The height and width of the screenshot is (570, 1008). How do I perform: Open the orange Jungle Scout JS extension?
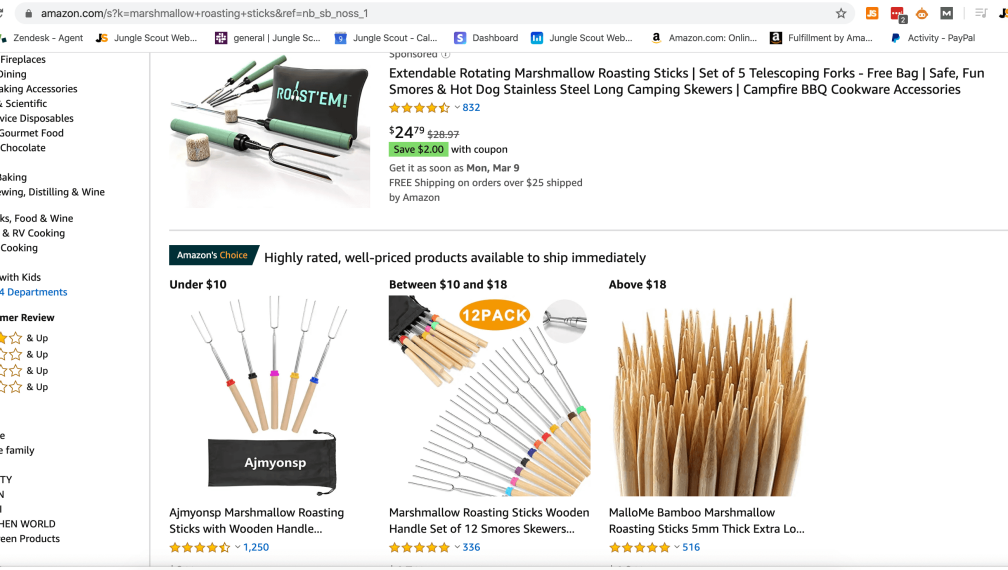(x=872, y=13)
